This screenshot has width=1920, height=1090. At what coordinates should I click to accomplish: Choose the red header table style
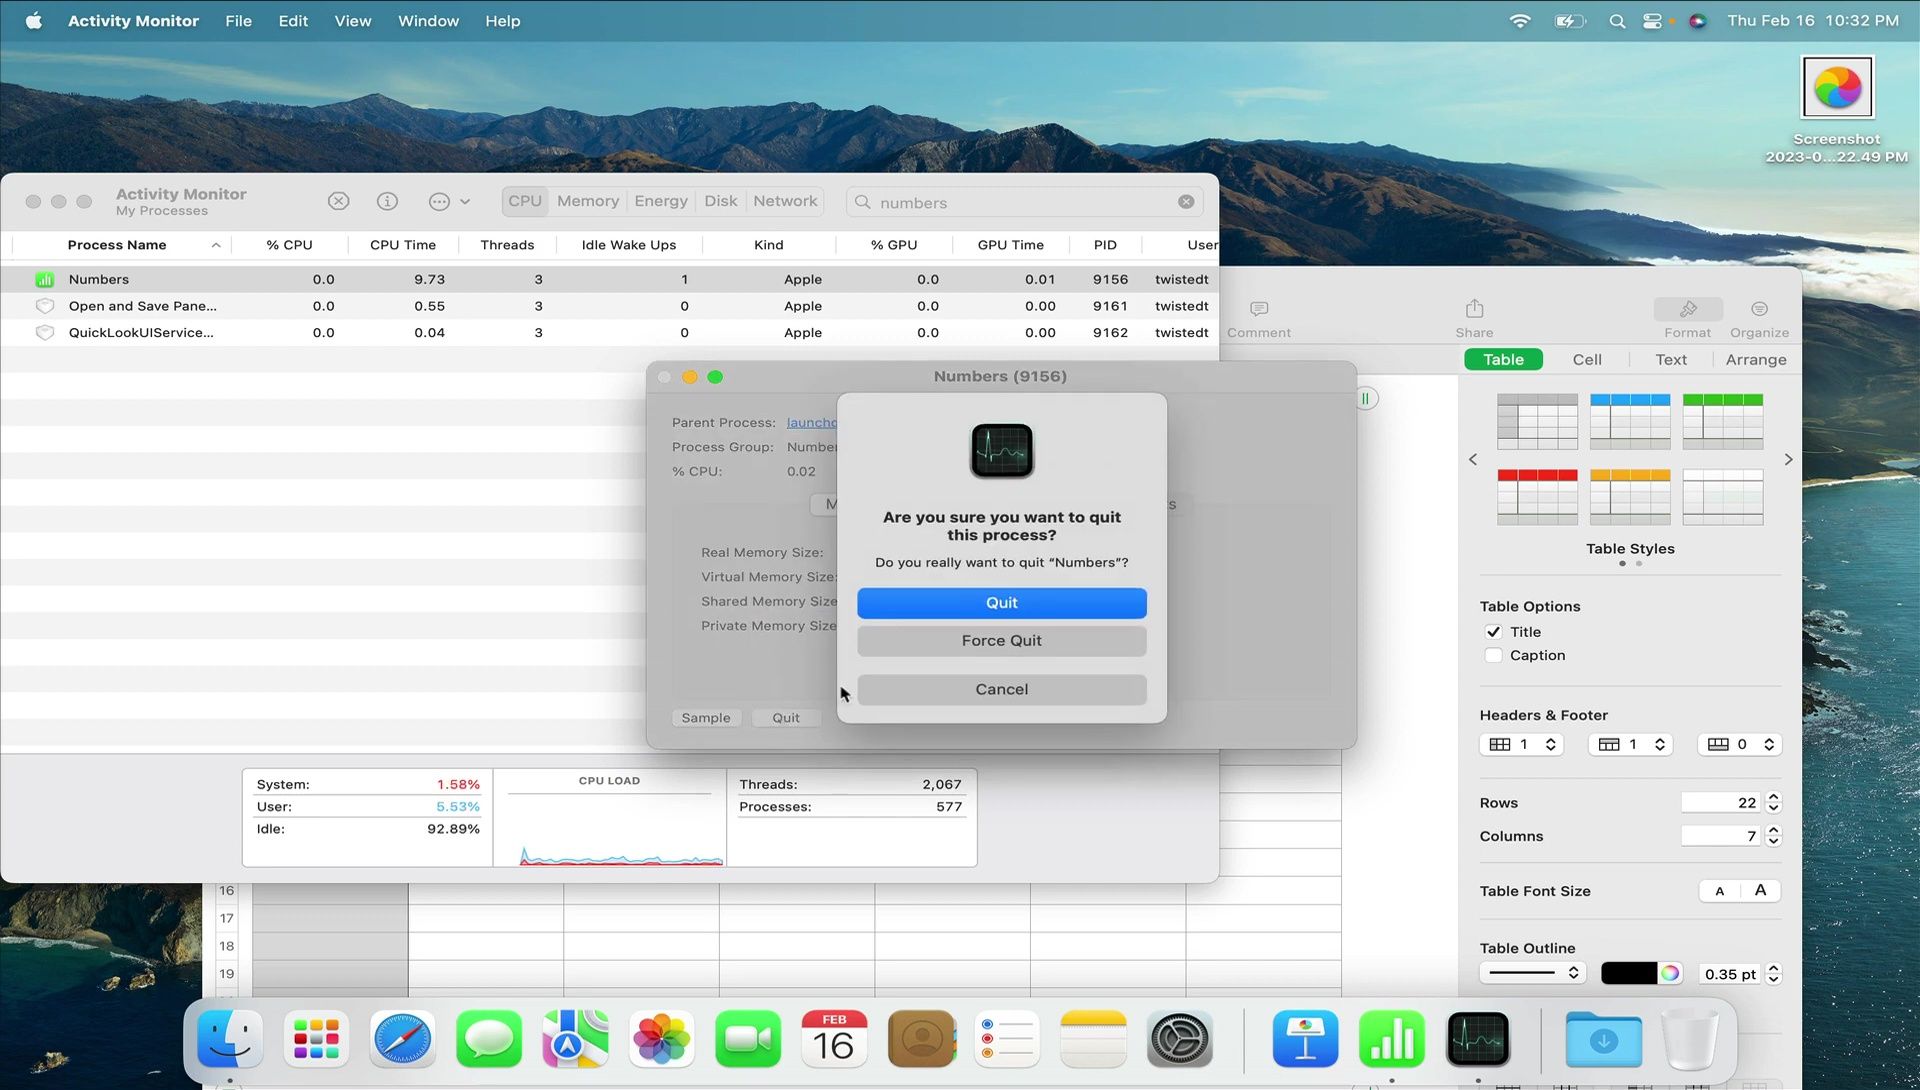point(1537,497)
